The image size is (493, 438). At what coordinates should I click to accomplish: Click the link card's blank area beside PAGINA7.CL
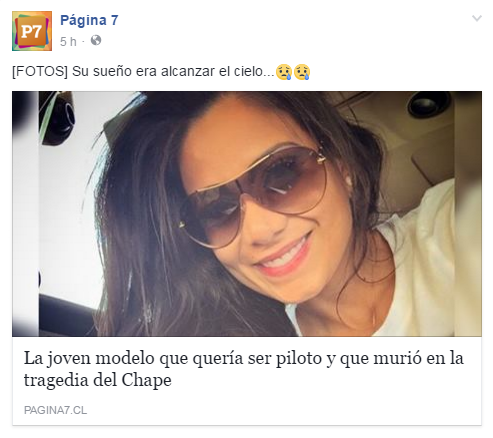[283, 410]
